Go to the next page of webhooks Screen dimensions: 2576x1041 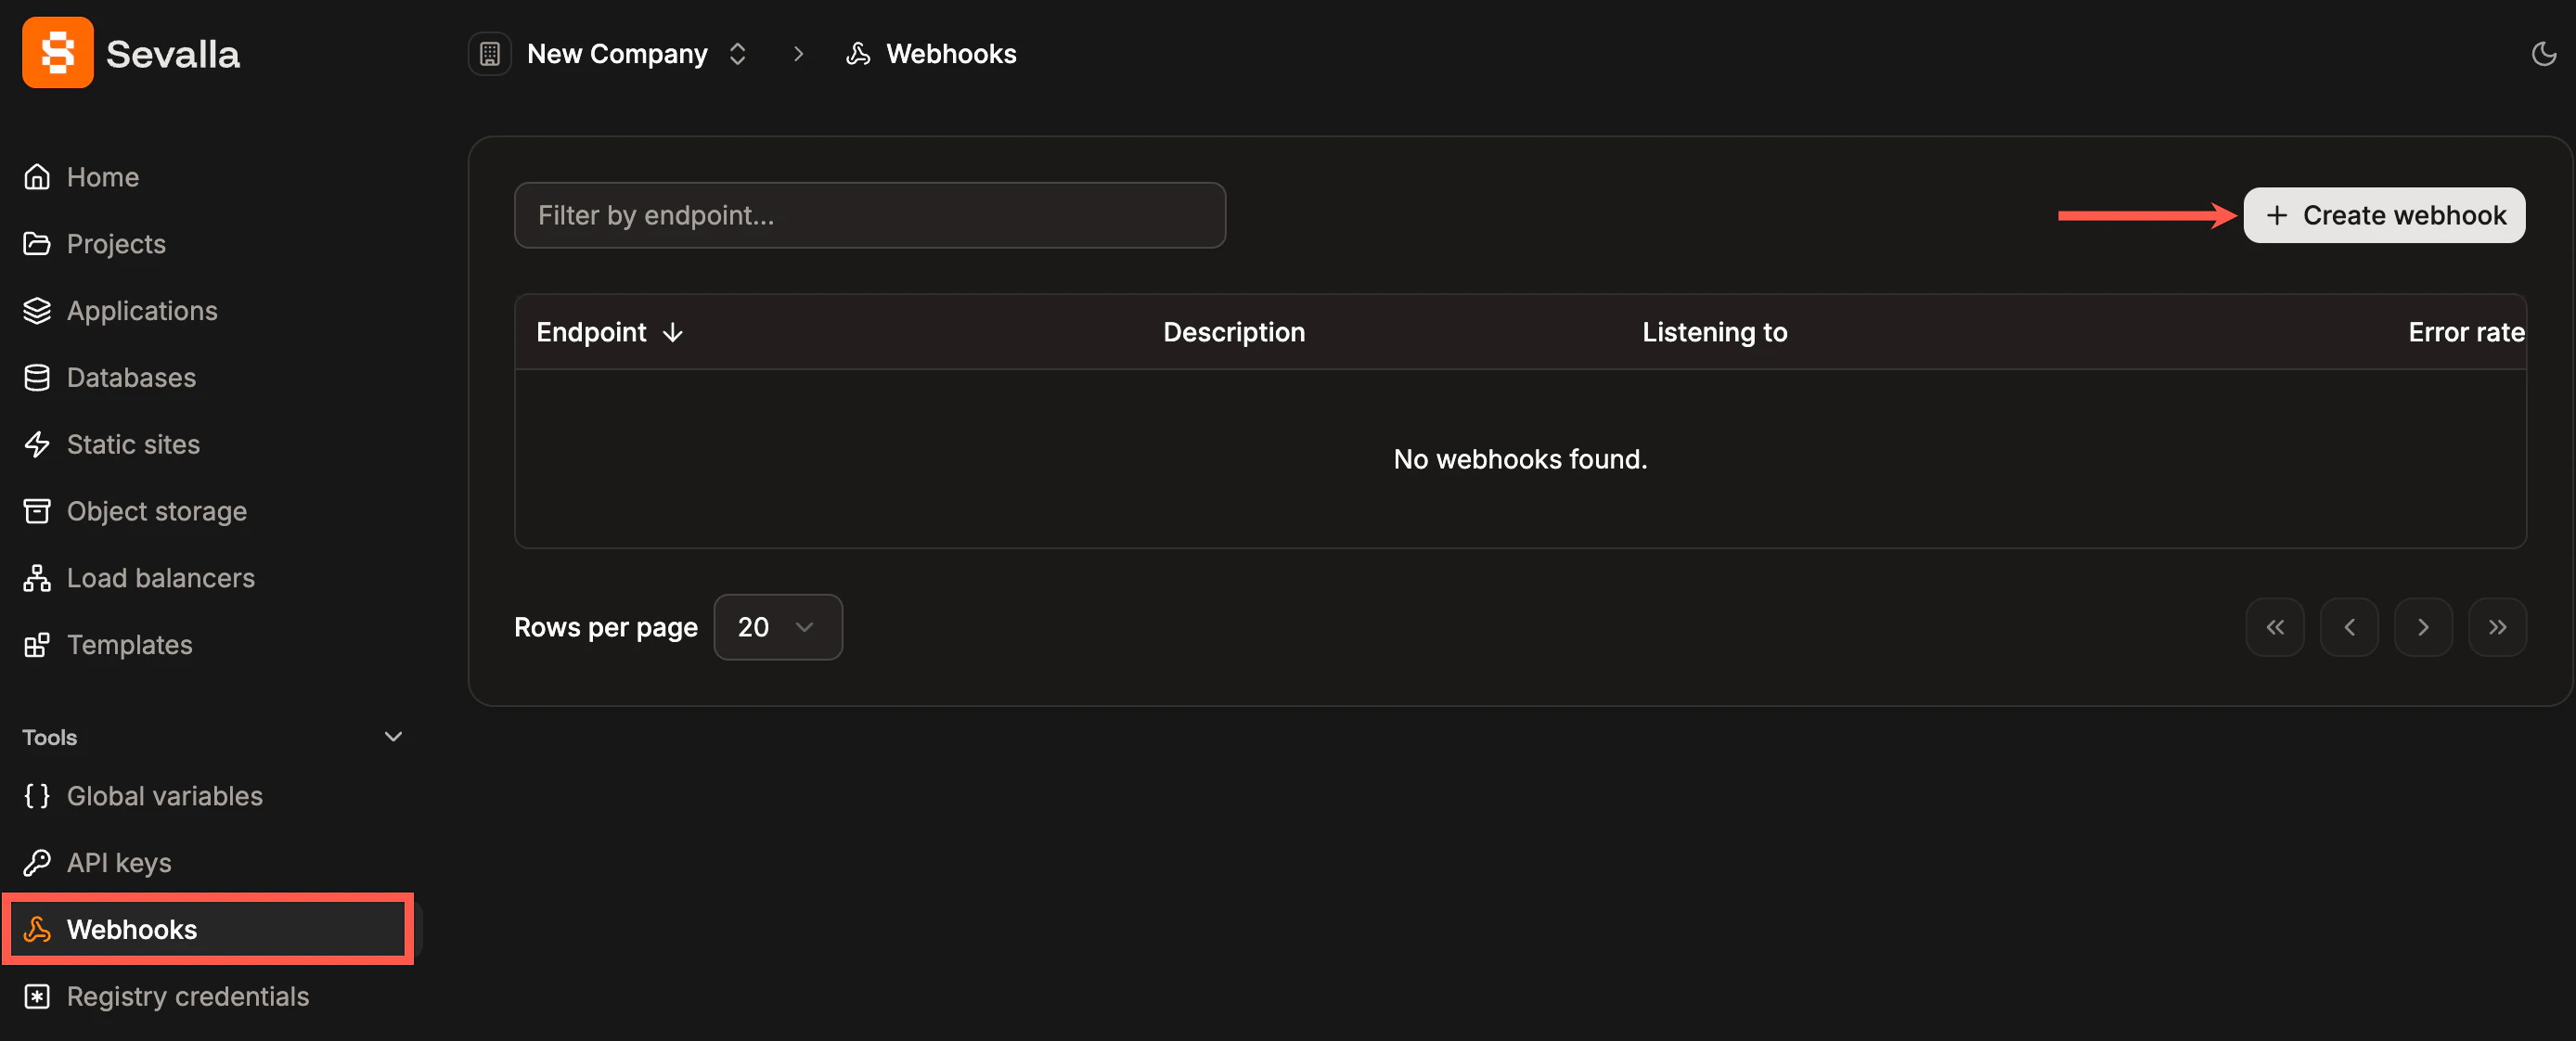(2423, 627)
